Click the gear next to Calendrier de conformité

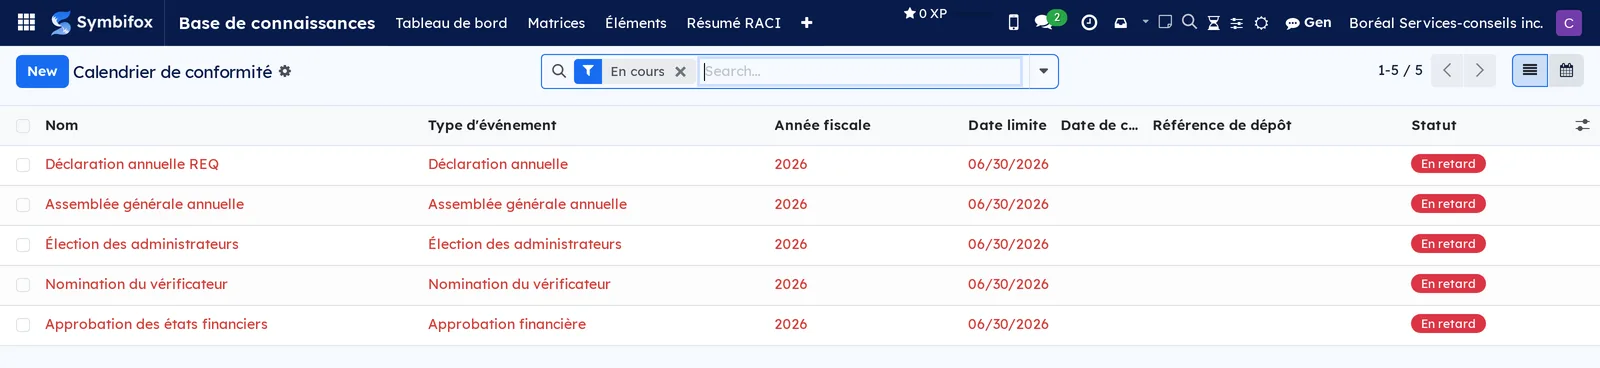[285, 71]
